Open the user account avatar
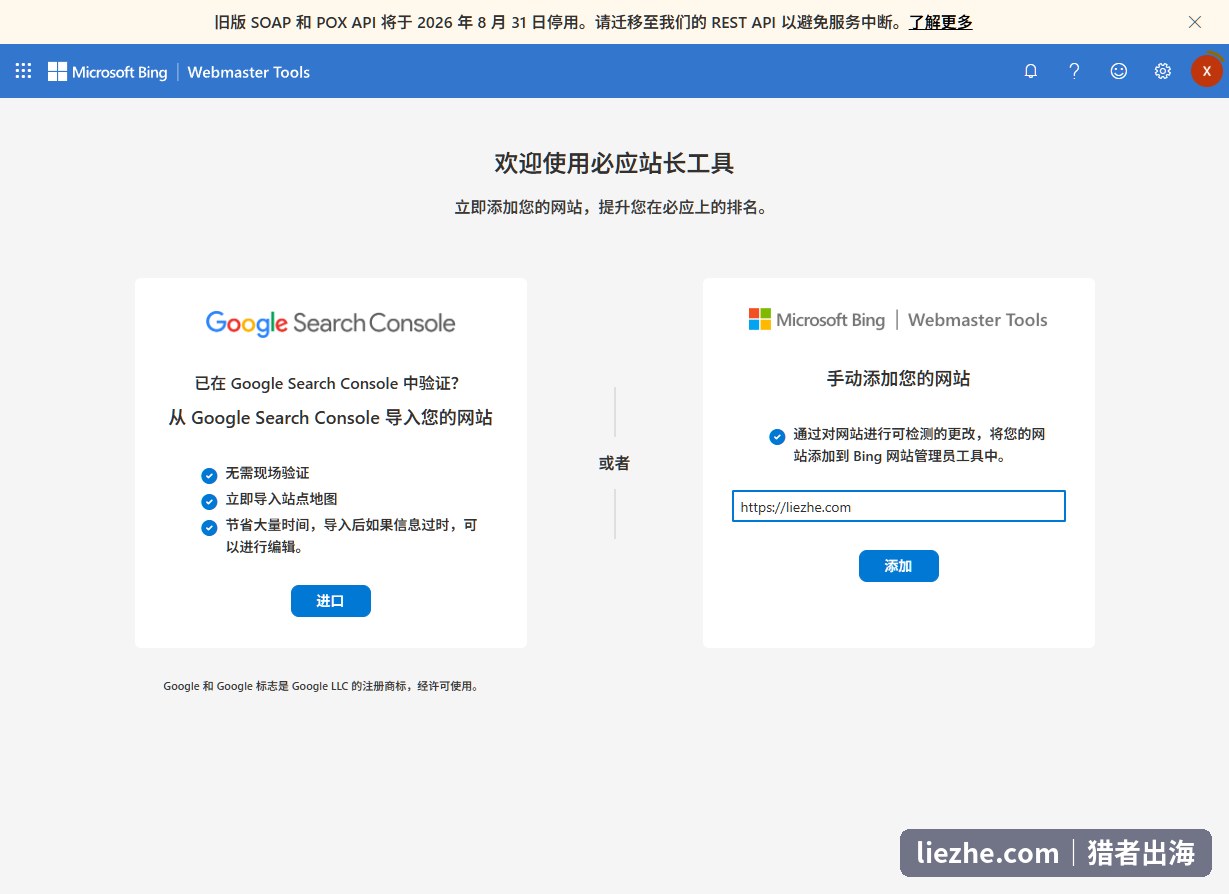 coord(1206,71)
